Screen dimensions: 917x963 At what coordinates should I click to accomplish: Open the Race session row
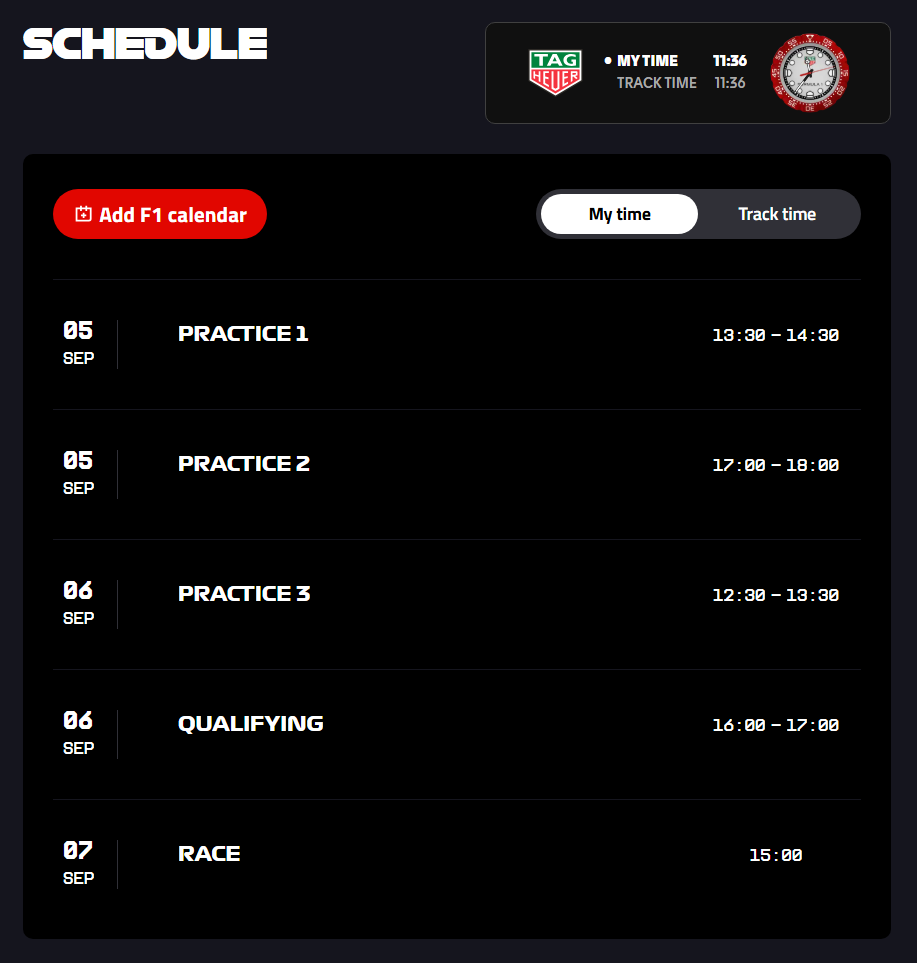tap(209, 854)
